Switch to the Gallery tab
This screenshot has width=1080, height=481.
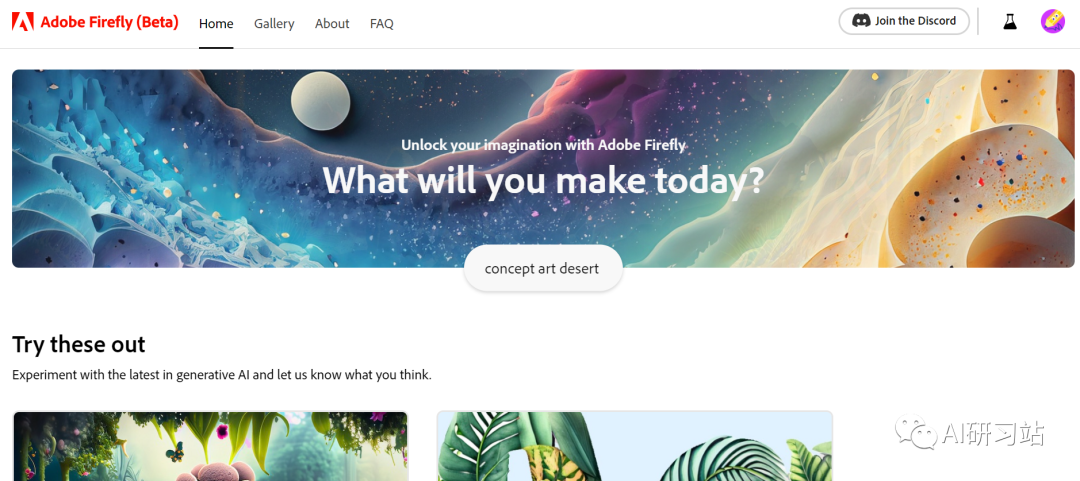tap(274, 23)
